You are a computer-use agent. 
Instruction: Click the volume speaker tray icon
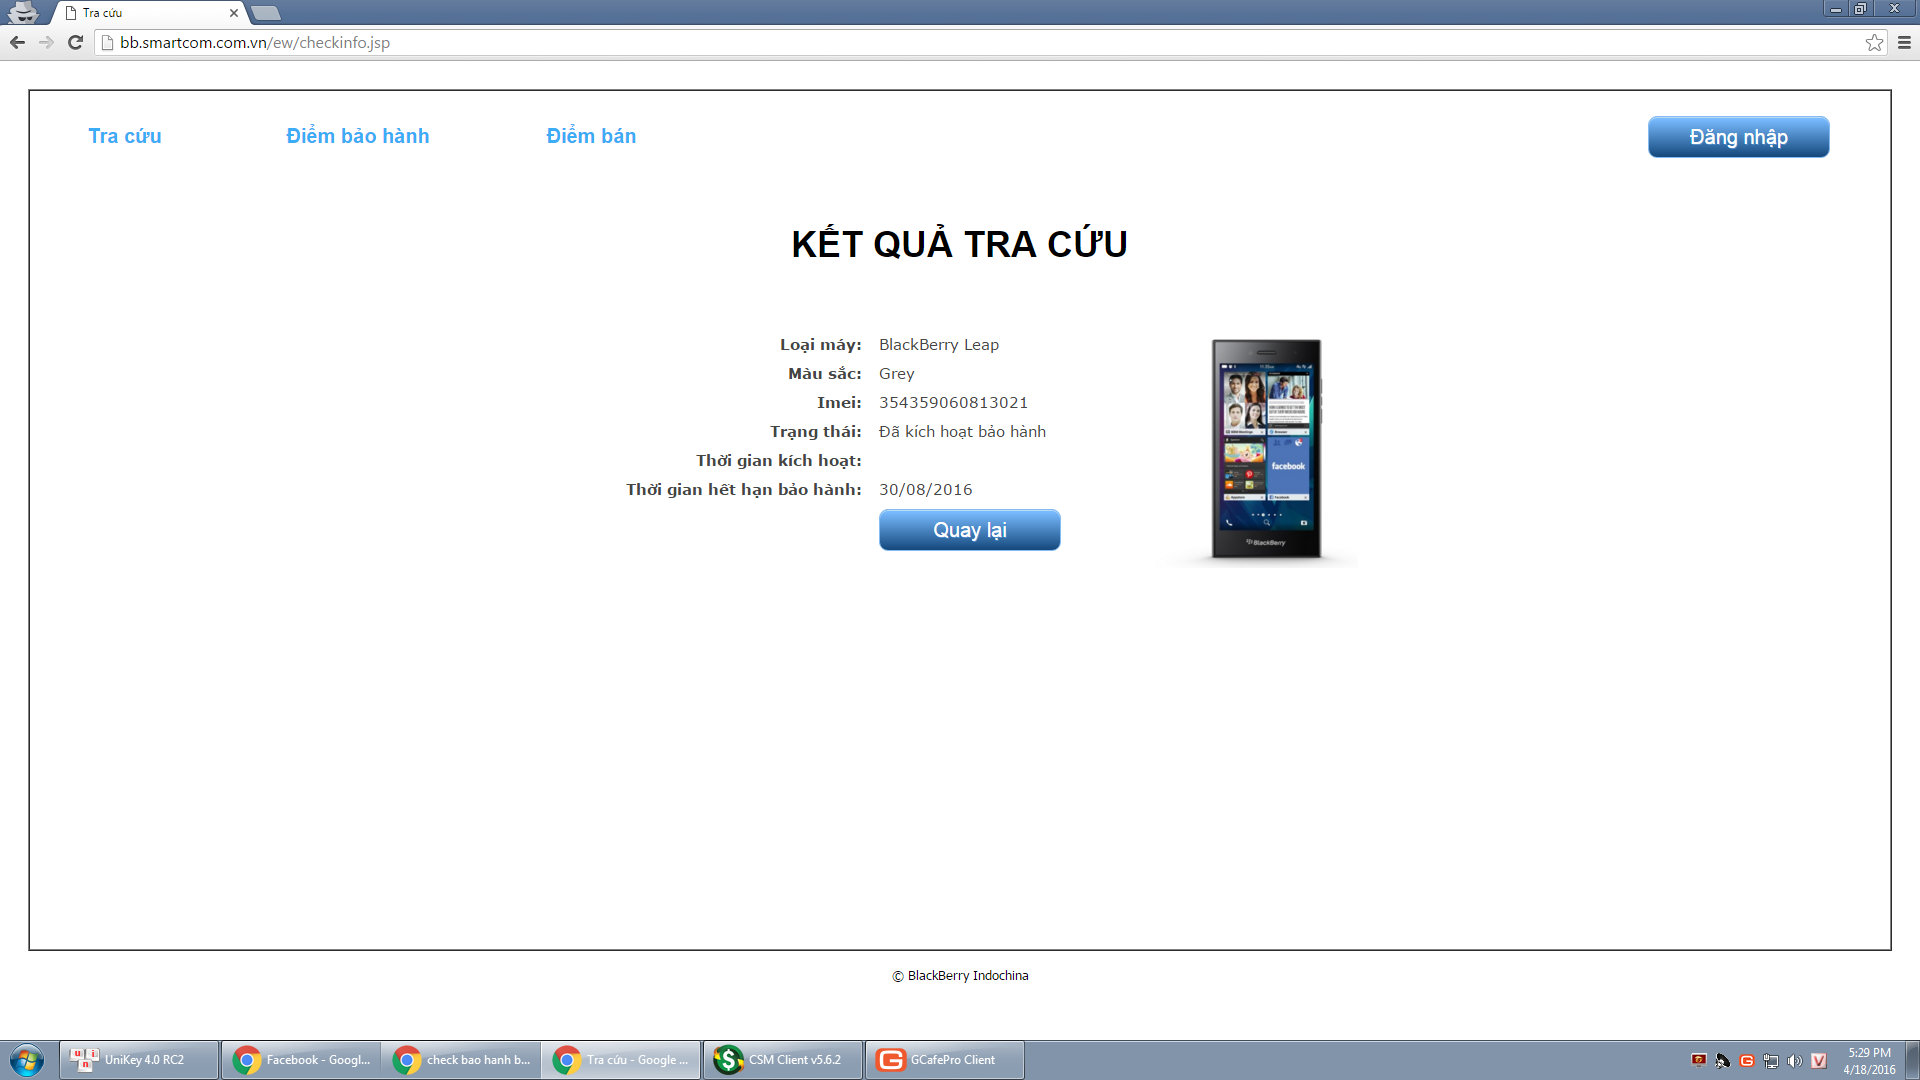click(1795, 1061)
